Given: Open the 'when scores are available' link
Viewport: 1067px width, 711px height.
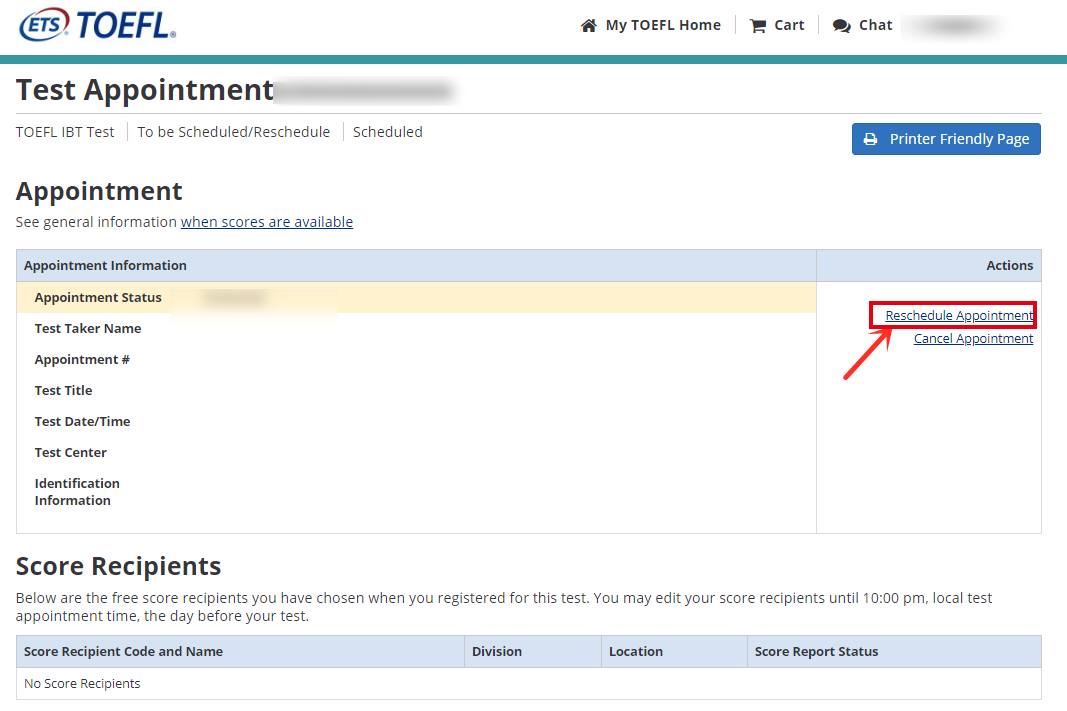Looking at the screenshot, I should [x=266, y=222].
